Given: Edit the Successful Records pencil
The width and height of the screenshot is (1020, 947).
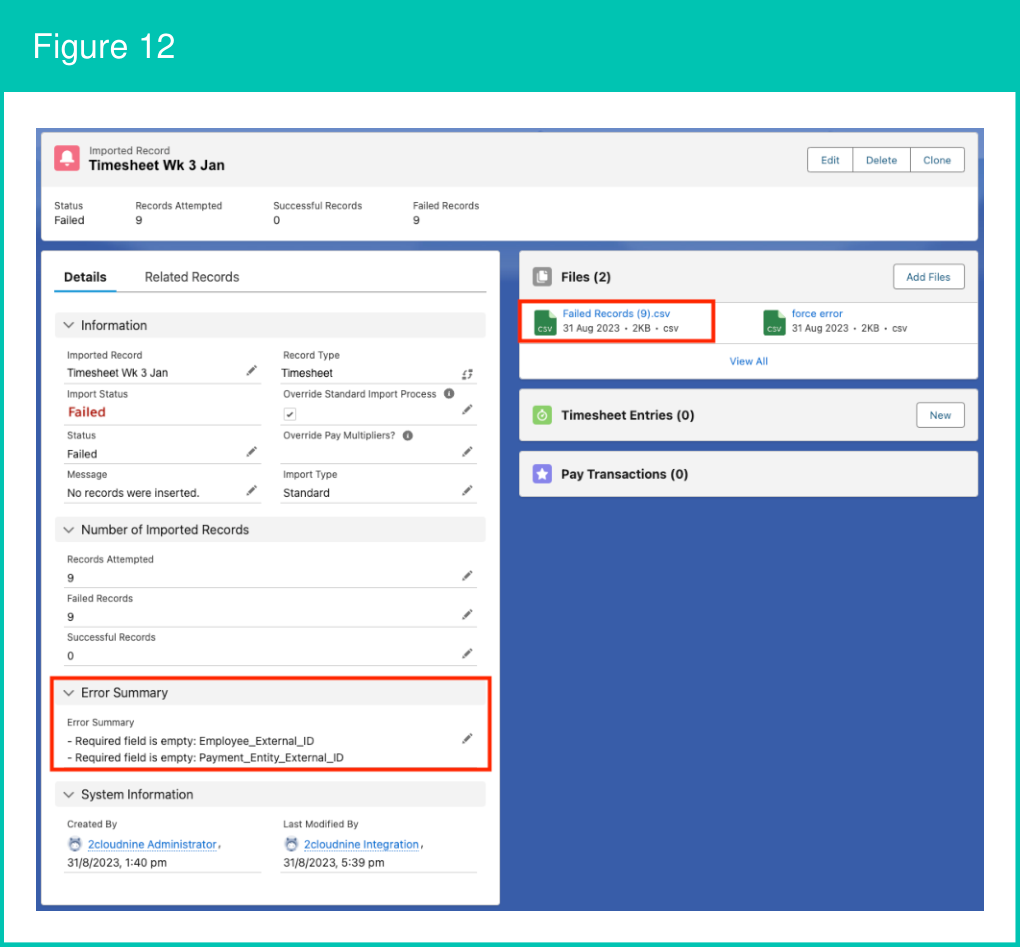Looking at the screenshot, I should 467,654.
